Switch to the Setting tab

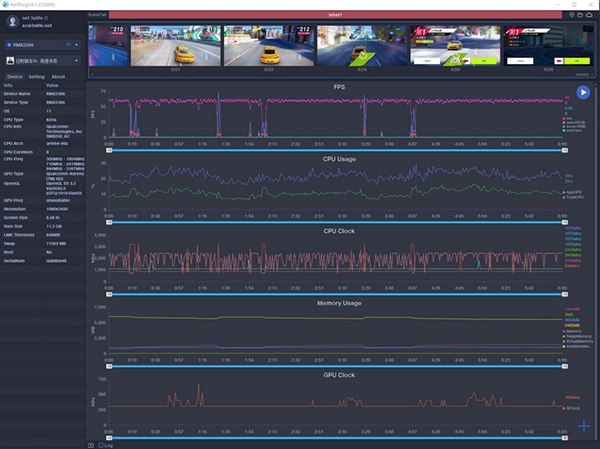pyautogui.click(x=36, y=76)
